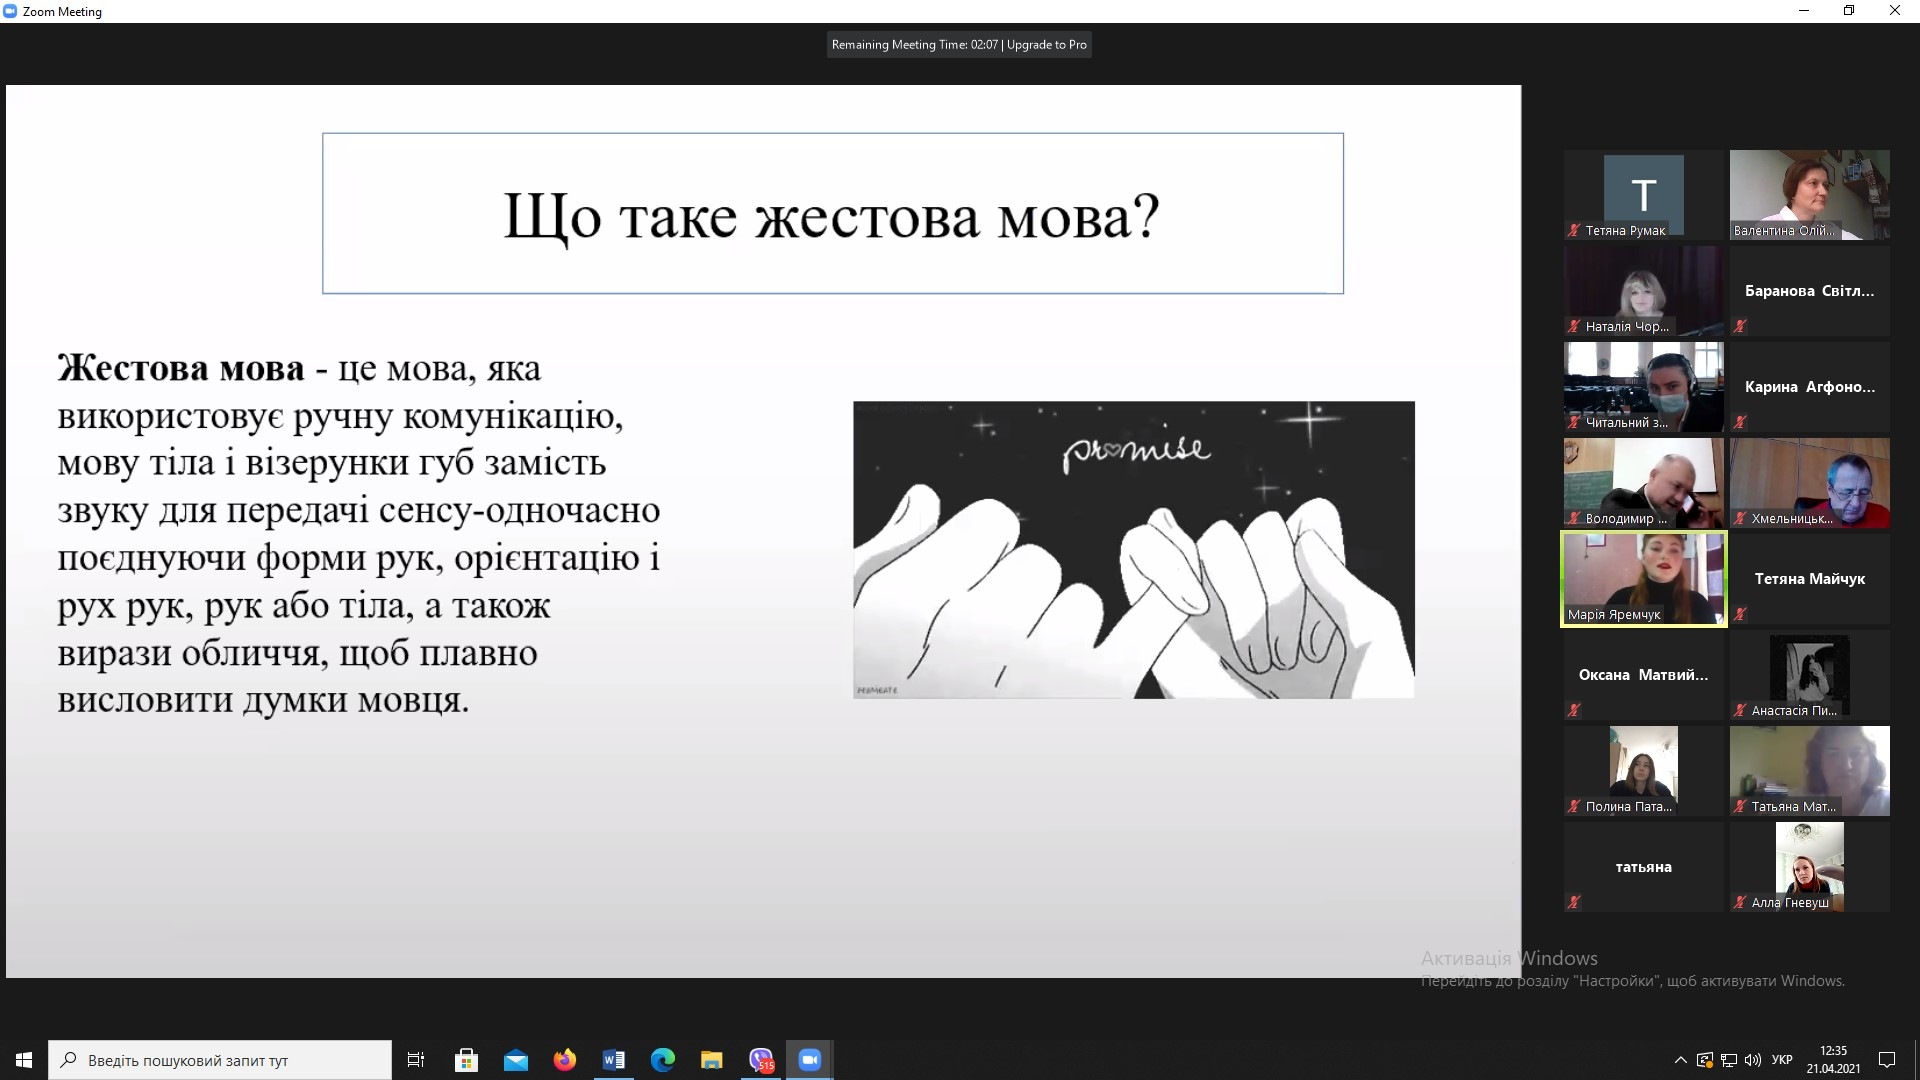
Task: Select Тетяна Румак participant tile
Action: tap(1643, 194)
